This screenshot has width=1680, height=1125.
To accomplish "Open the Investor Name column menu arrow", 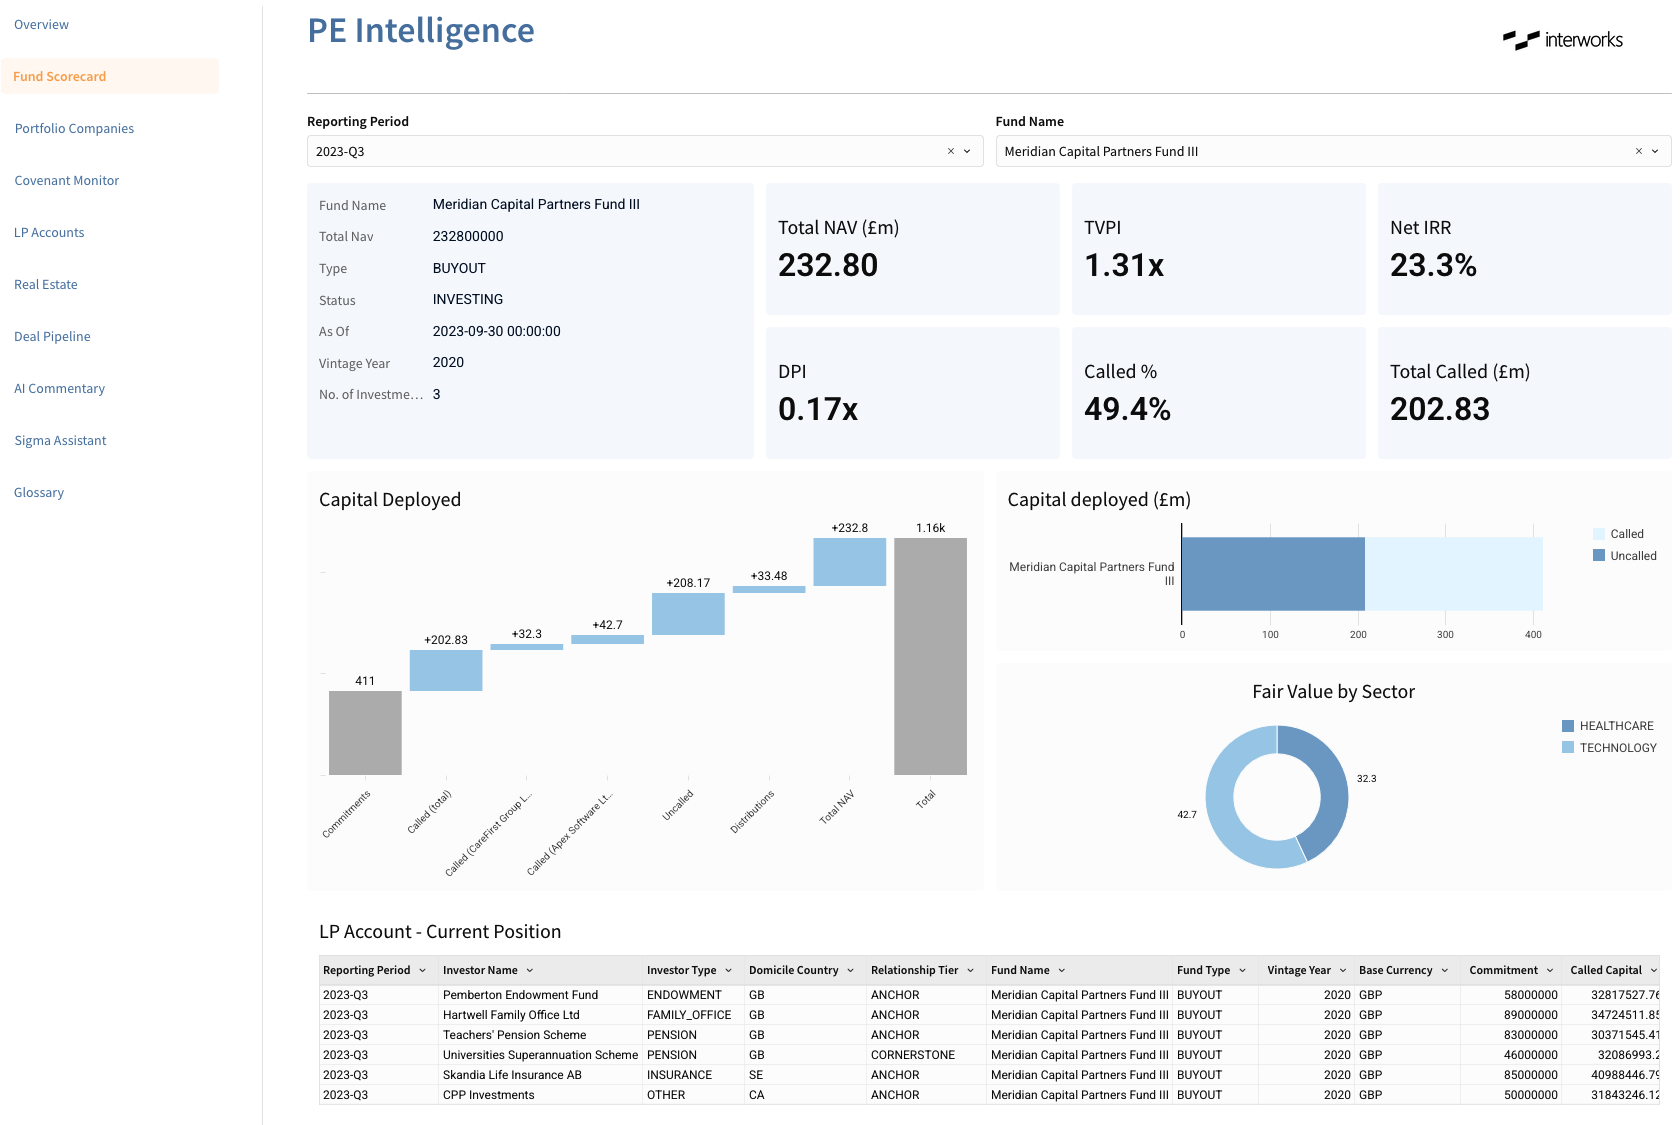I will point(530,970).
